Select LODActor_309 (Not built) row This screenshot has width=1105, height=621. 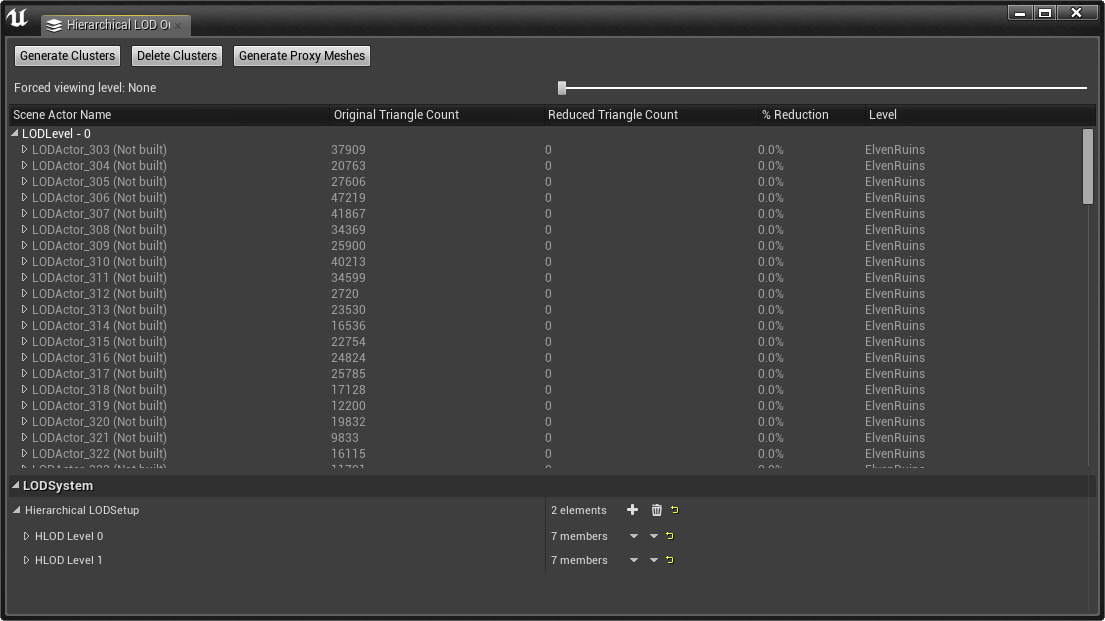(x=545, y=245)
